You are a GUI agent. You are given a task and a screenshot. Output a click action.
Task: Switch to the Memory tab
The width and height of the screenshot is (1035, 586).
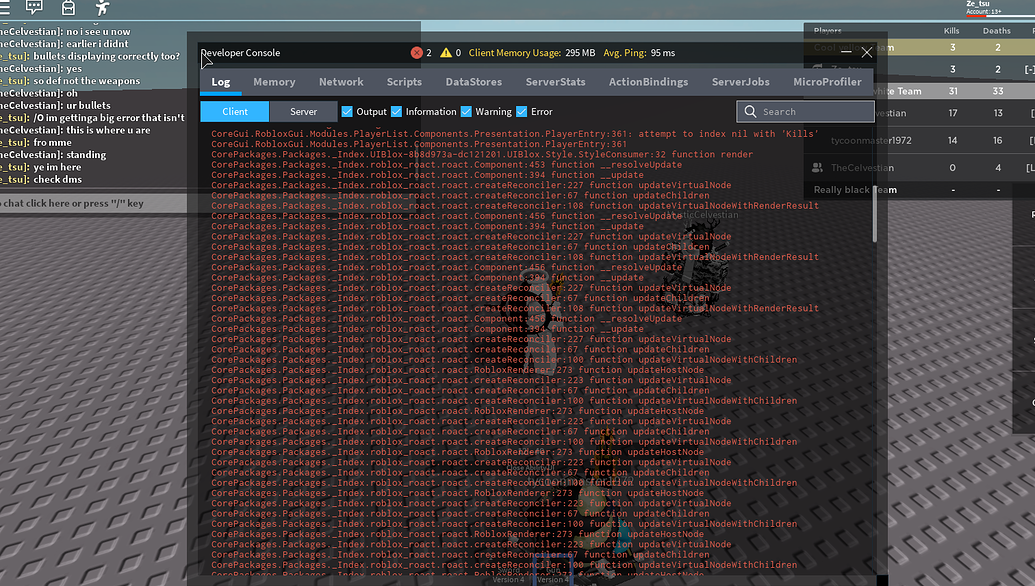point(274,82)
